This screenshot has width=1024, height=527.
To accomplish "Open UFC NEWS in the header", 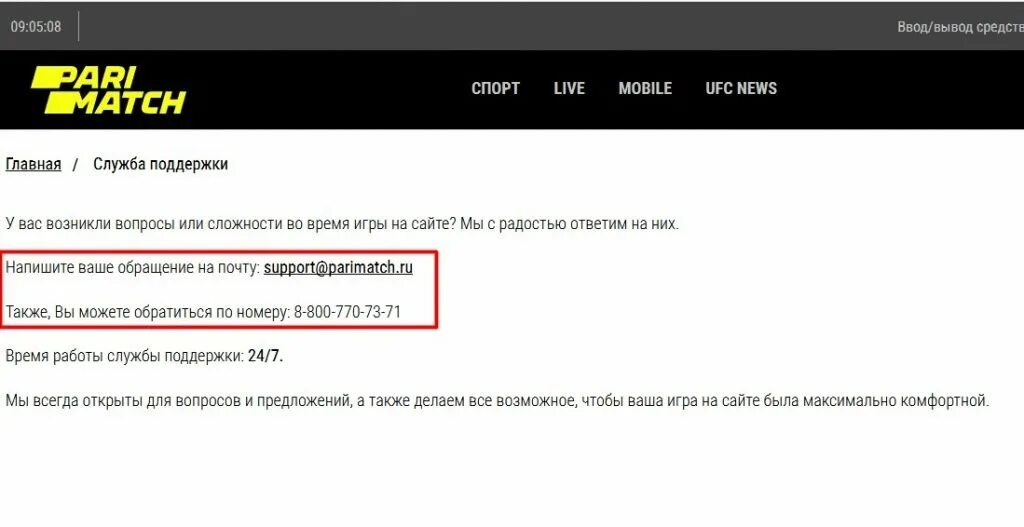I will (741, 88).
